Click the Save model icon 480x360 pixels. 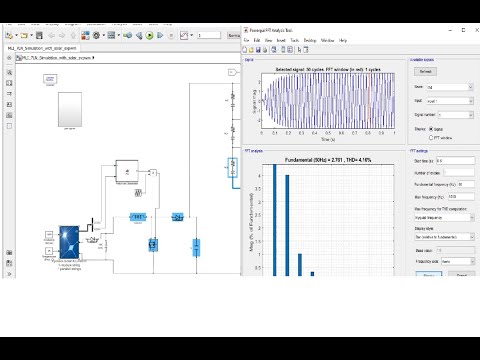click(x=39, y=35)
